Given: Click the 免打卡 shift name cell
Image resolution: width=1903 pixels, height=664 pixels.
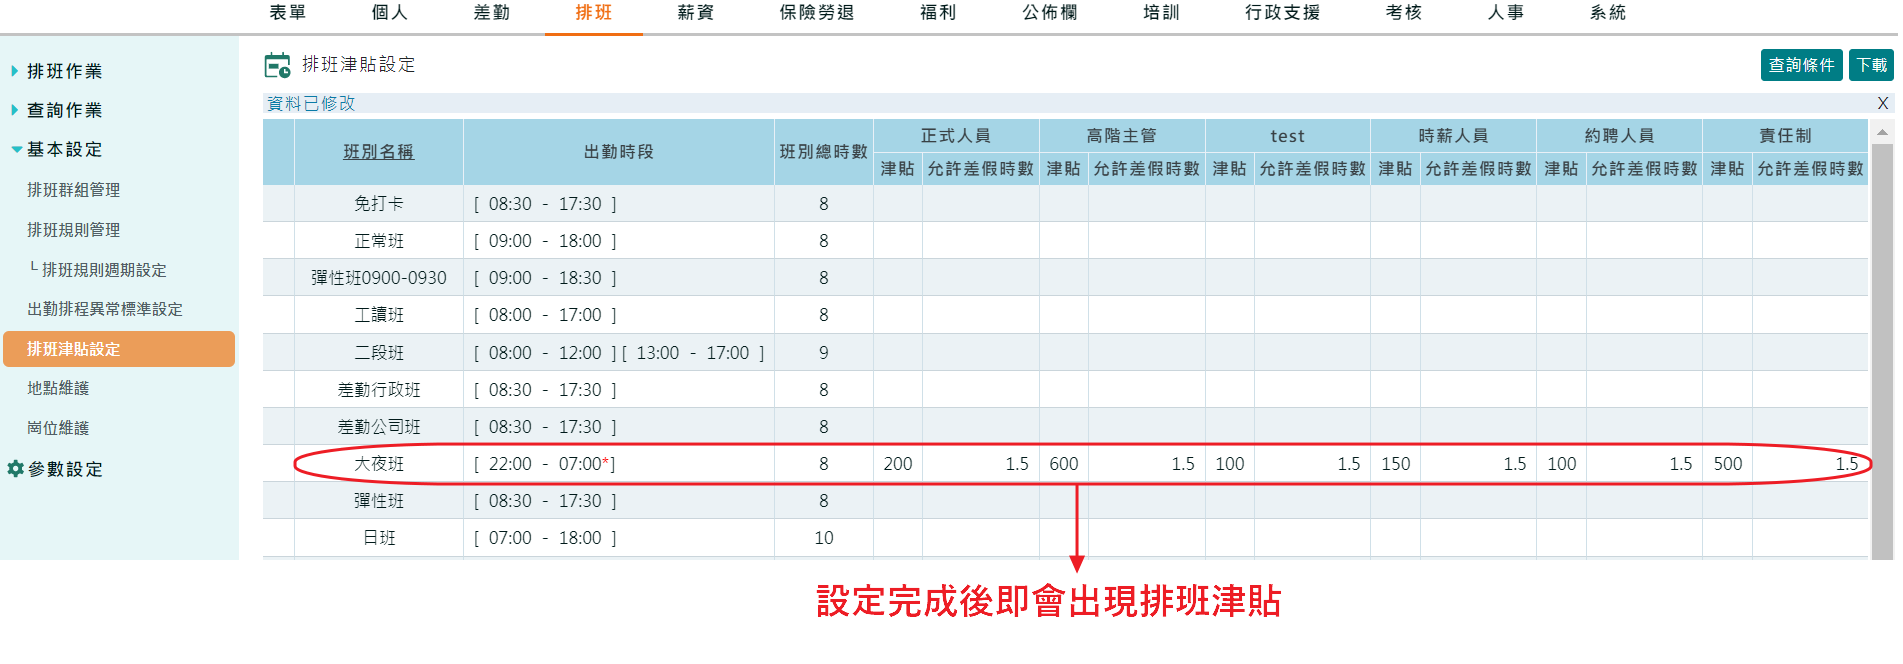Looking at the screenshot, I should [x=379, y=204].
